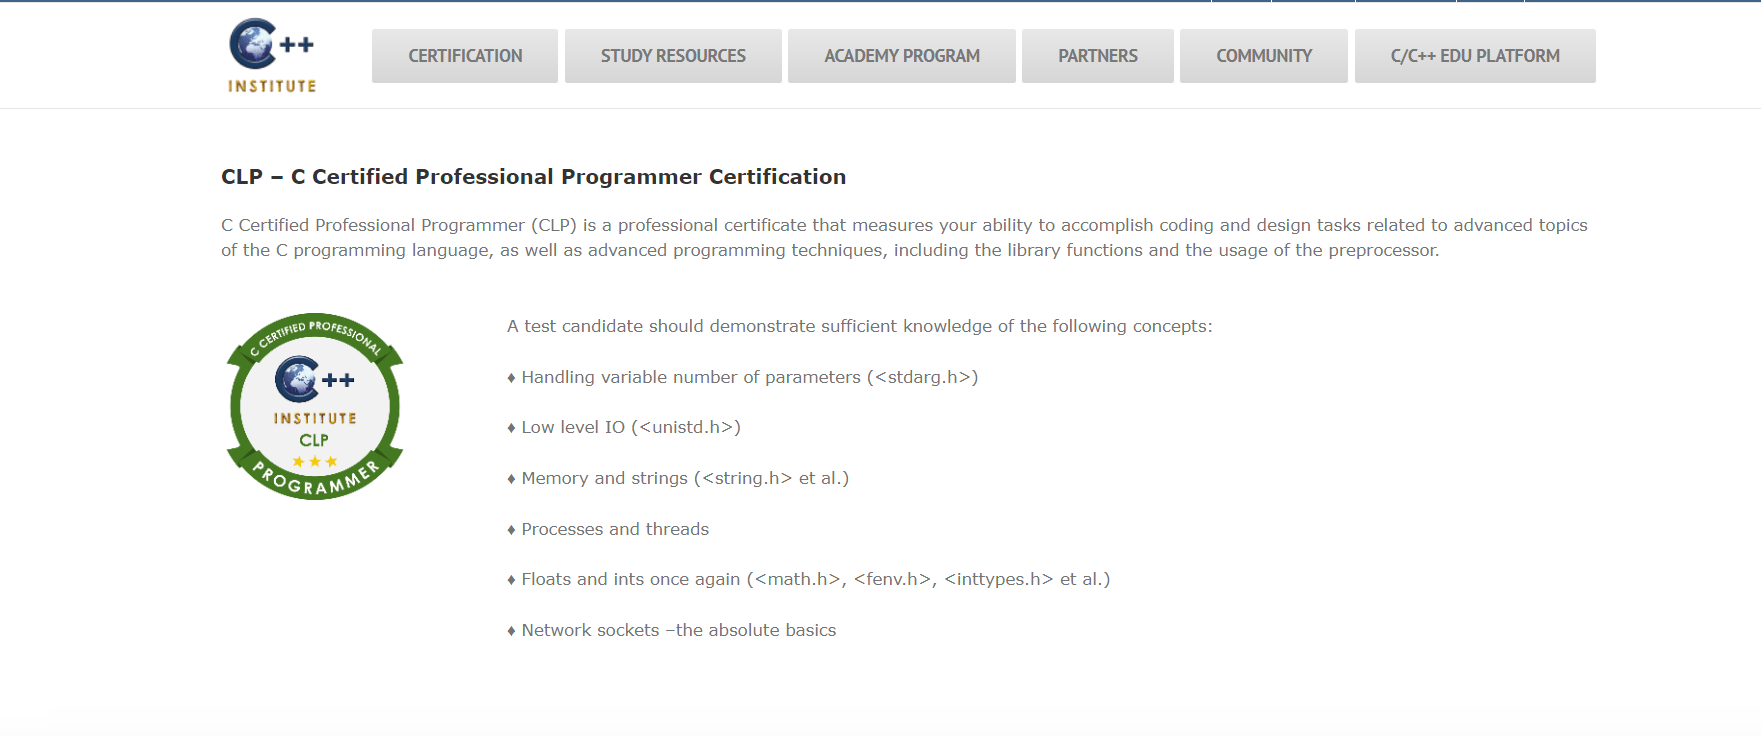Expand the ACADEMY PROGRAM dropdown
The image size is (1761, 736).
click(x=901, y=56)
